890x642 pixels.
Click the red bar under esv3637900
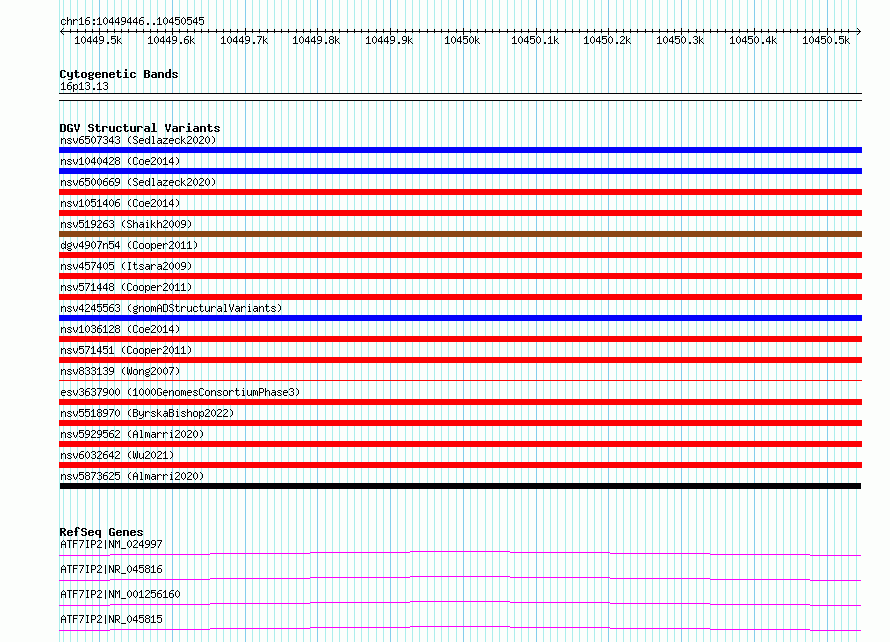click(460, 402)
